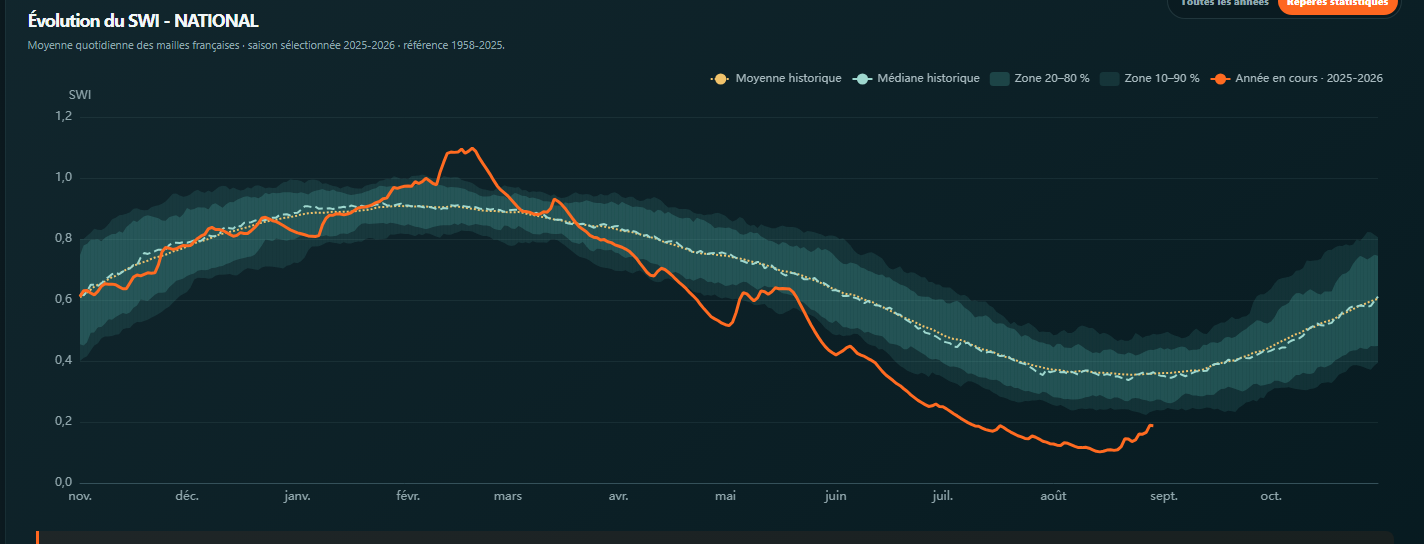The height and width of the screenshot is (544, 1424).
Task: Toggle the "Zone 20–80 %" legend label
Action: coord(1052,78)
